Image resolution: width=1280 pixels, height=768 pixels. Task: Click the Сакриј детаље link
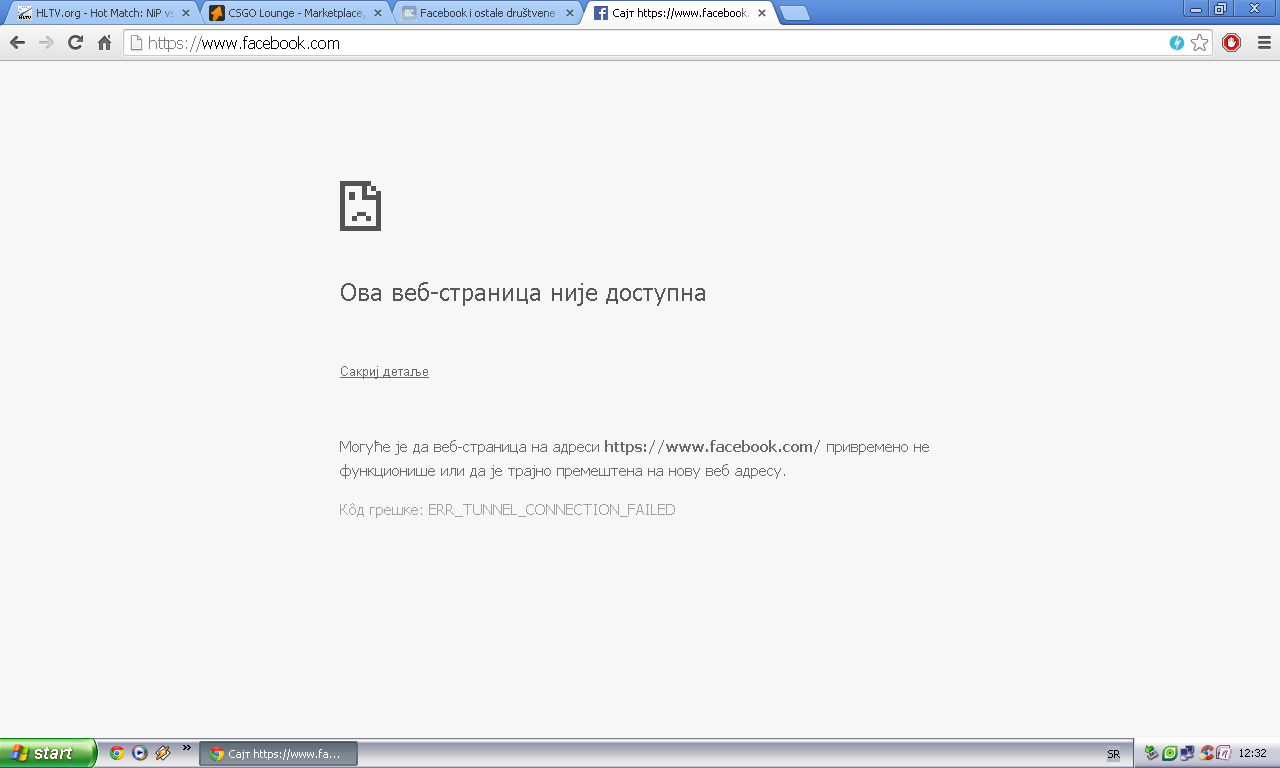384,372
